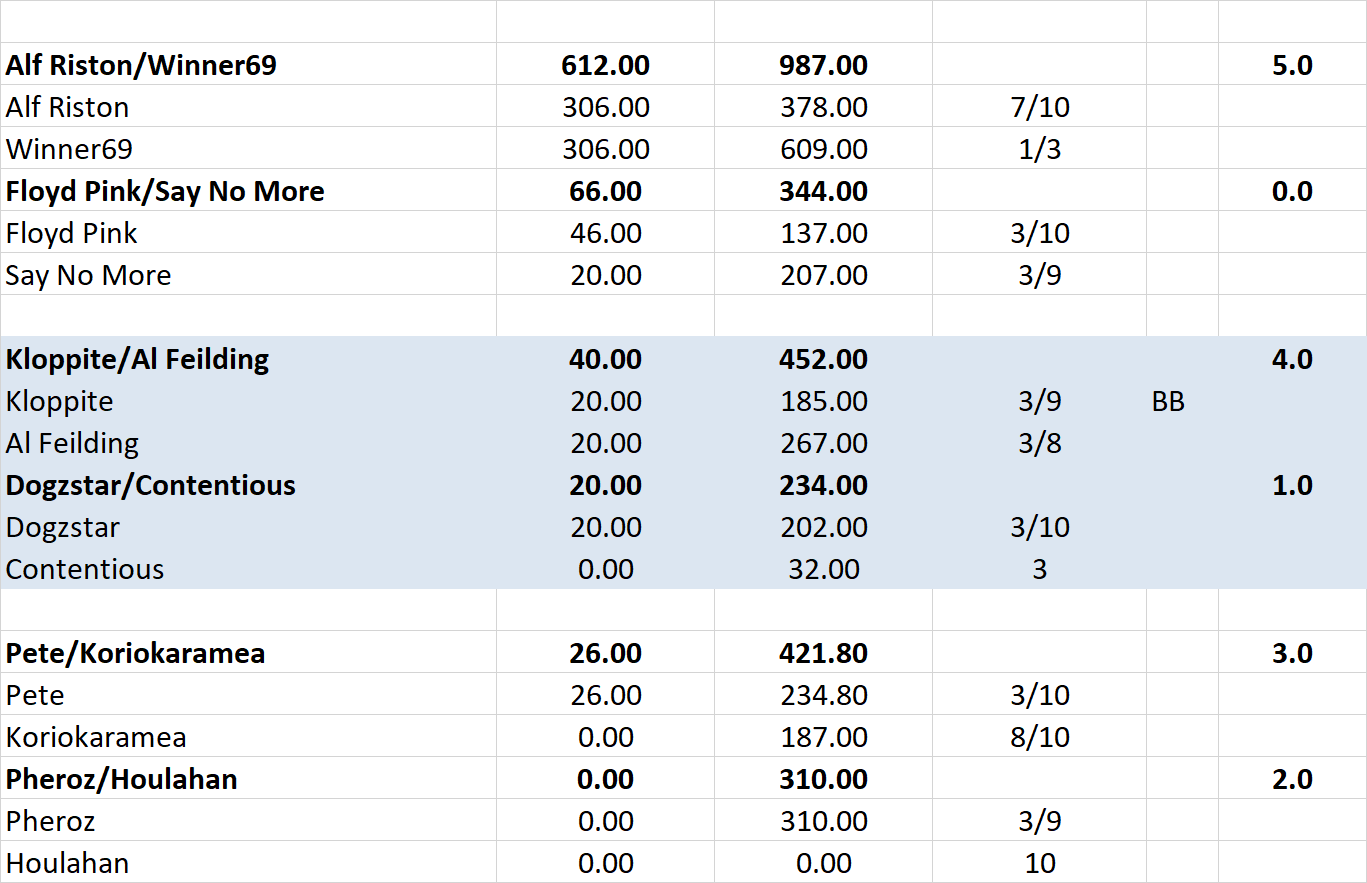
Task: Click the BB cell in Kloppite row
Action: point(1167,401)
